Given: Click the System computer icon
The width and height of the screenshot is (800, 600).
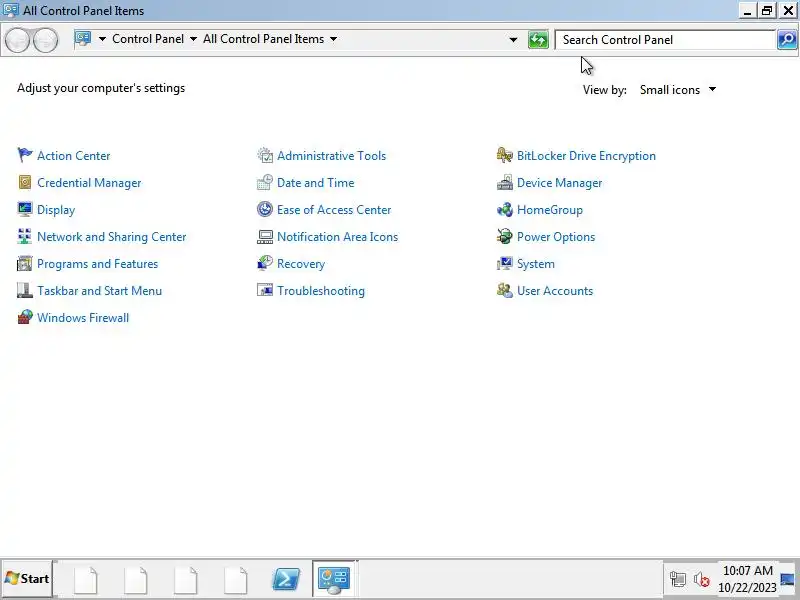Looking at the screenshot, I should tap(505, 263).
